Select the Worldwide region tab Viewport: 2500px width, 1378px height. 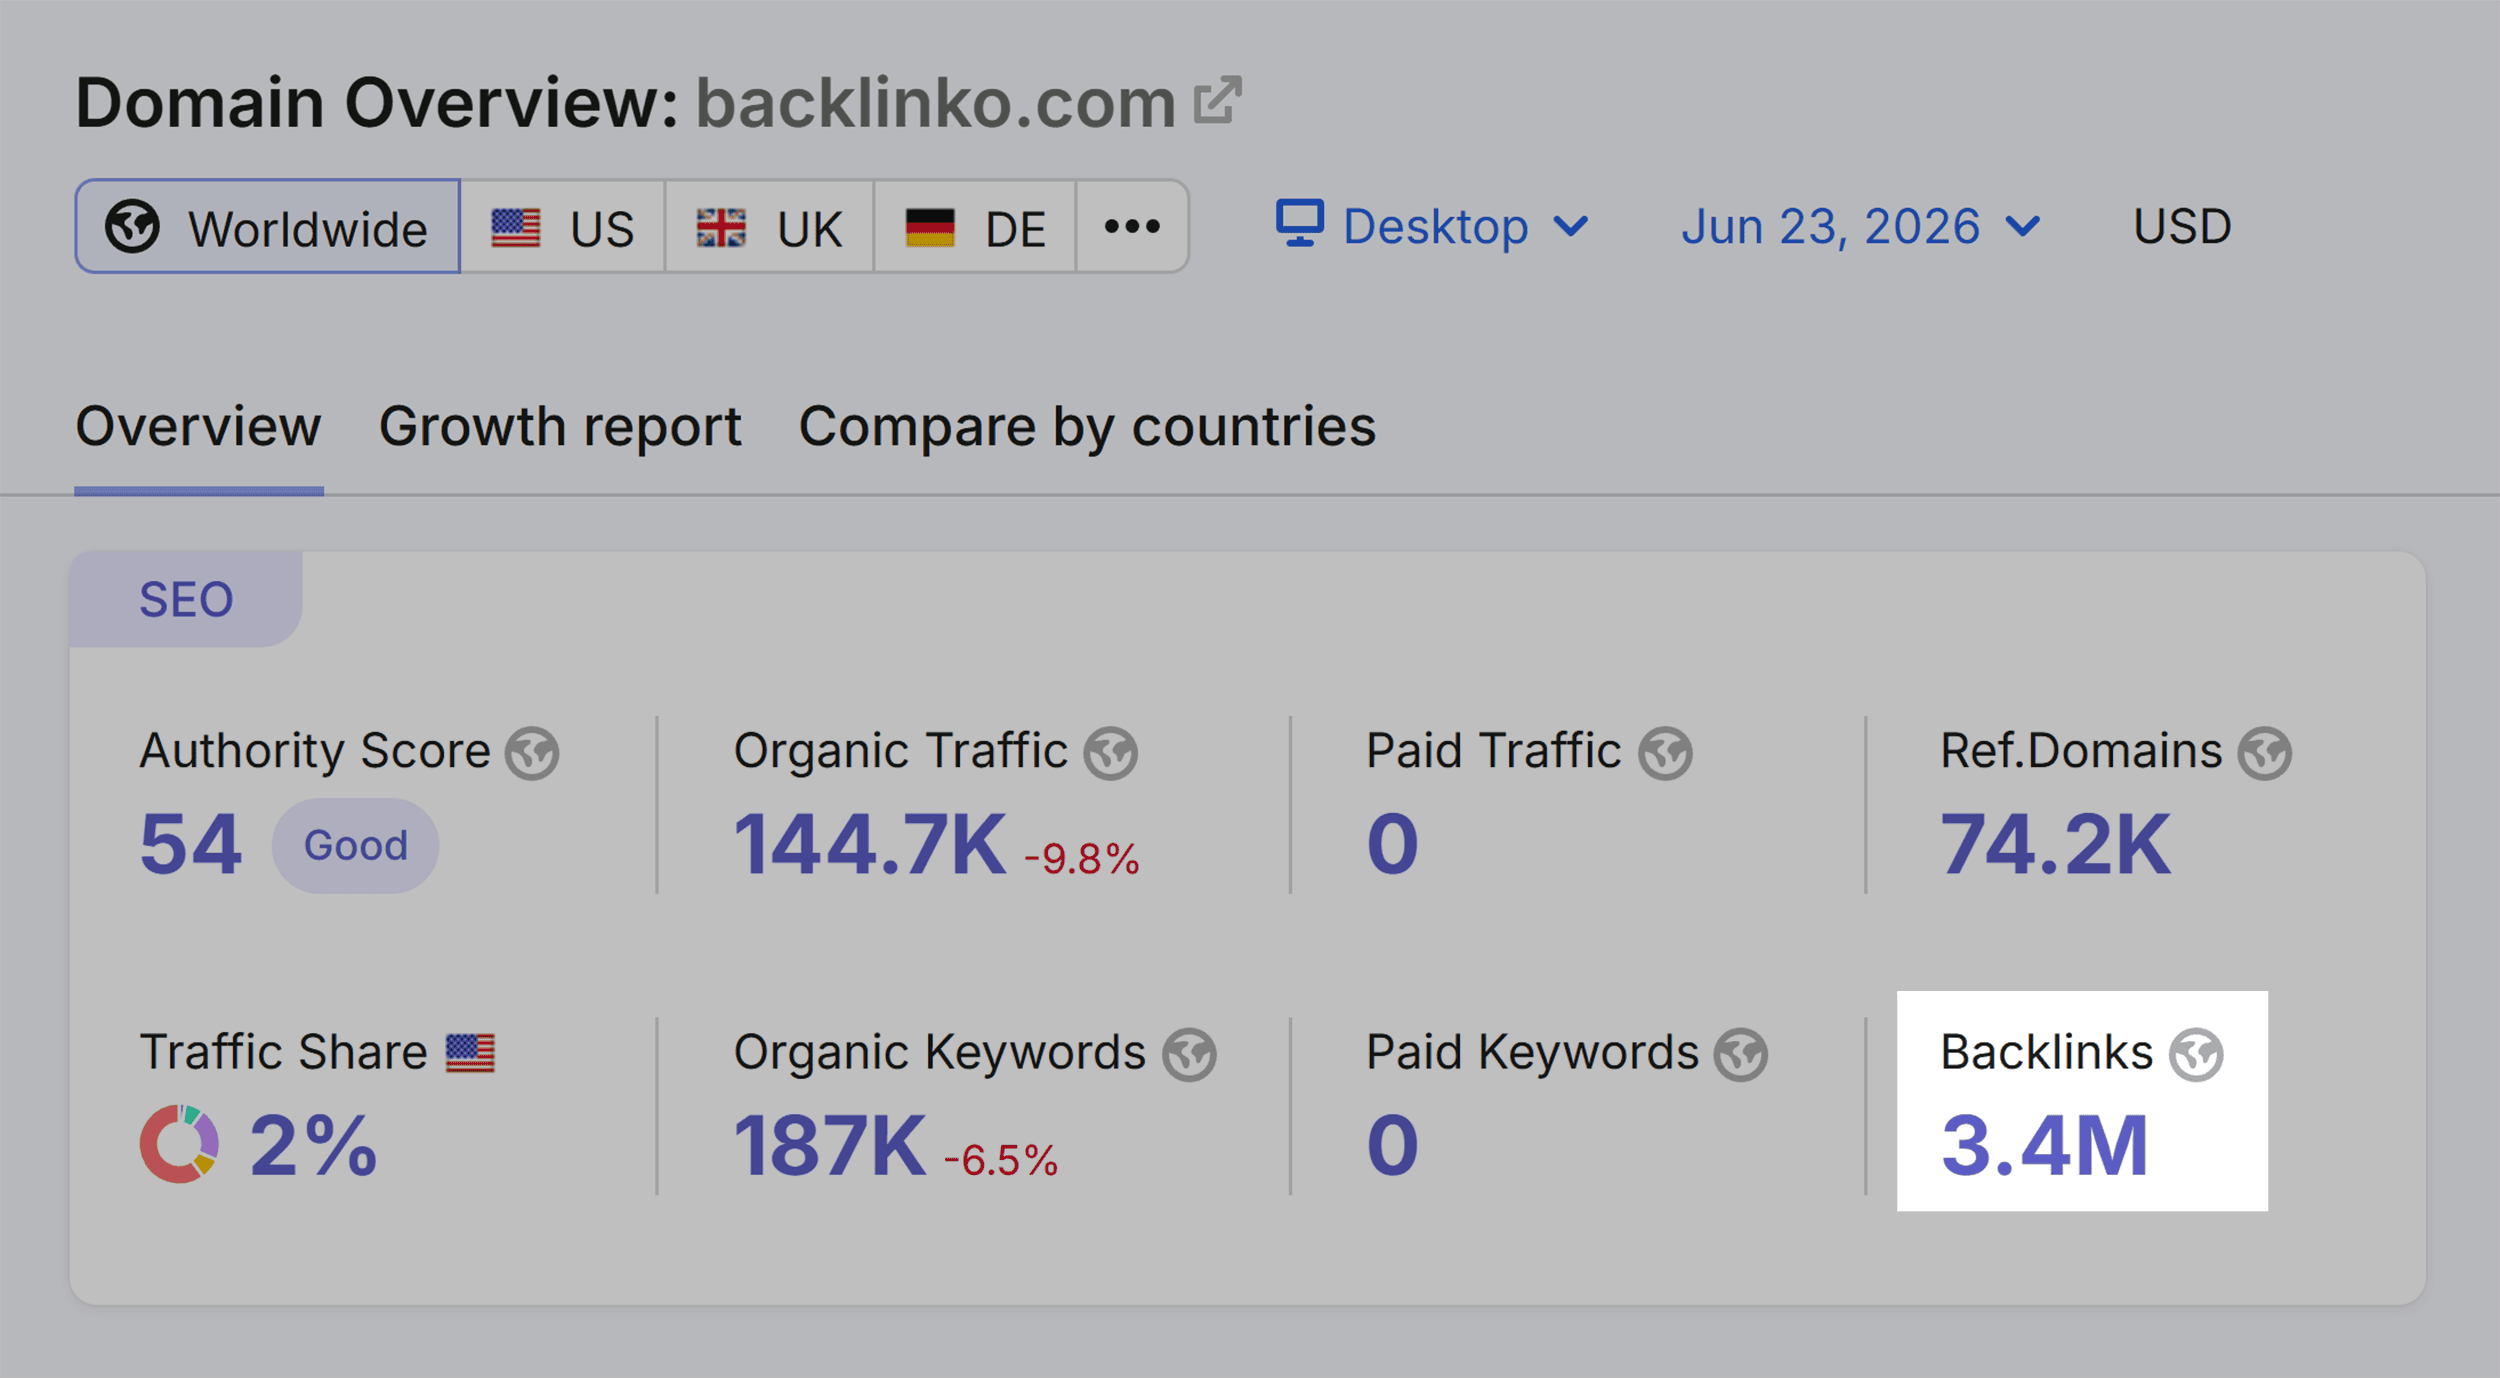[x=268, y=226]
